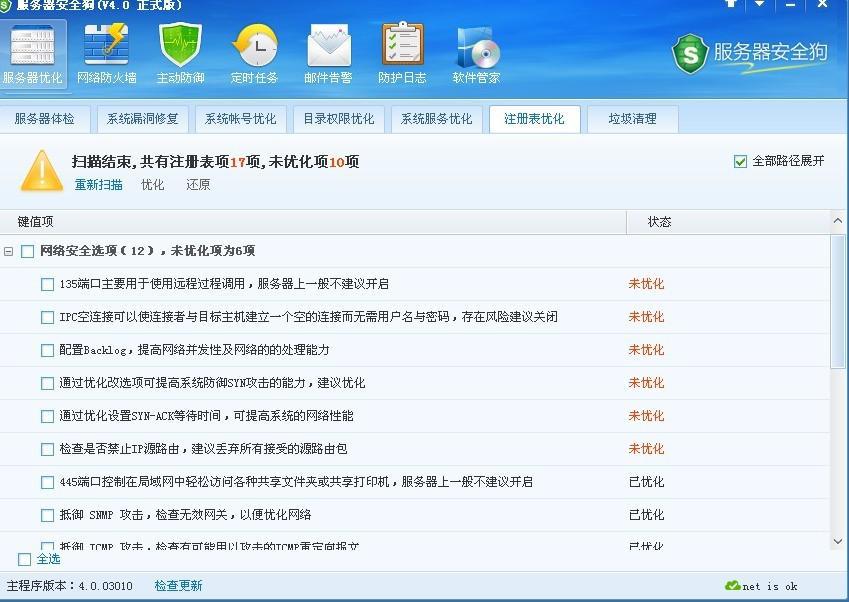Viewport: 849px width, 602px height.
Task: Open the 邮件告警 module
Action: [x=329, y=52]
